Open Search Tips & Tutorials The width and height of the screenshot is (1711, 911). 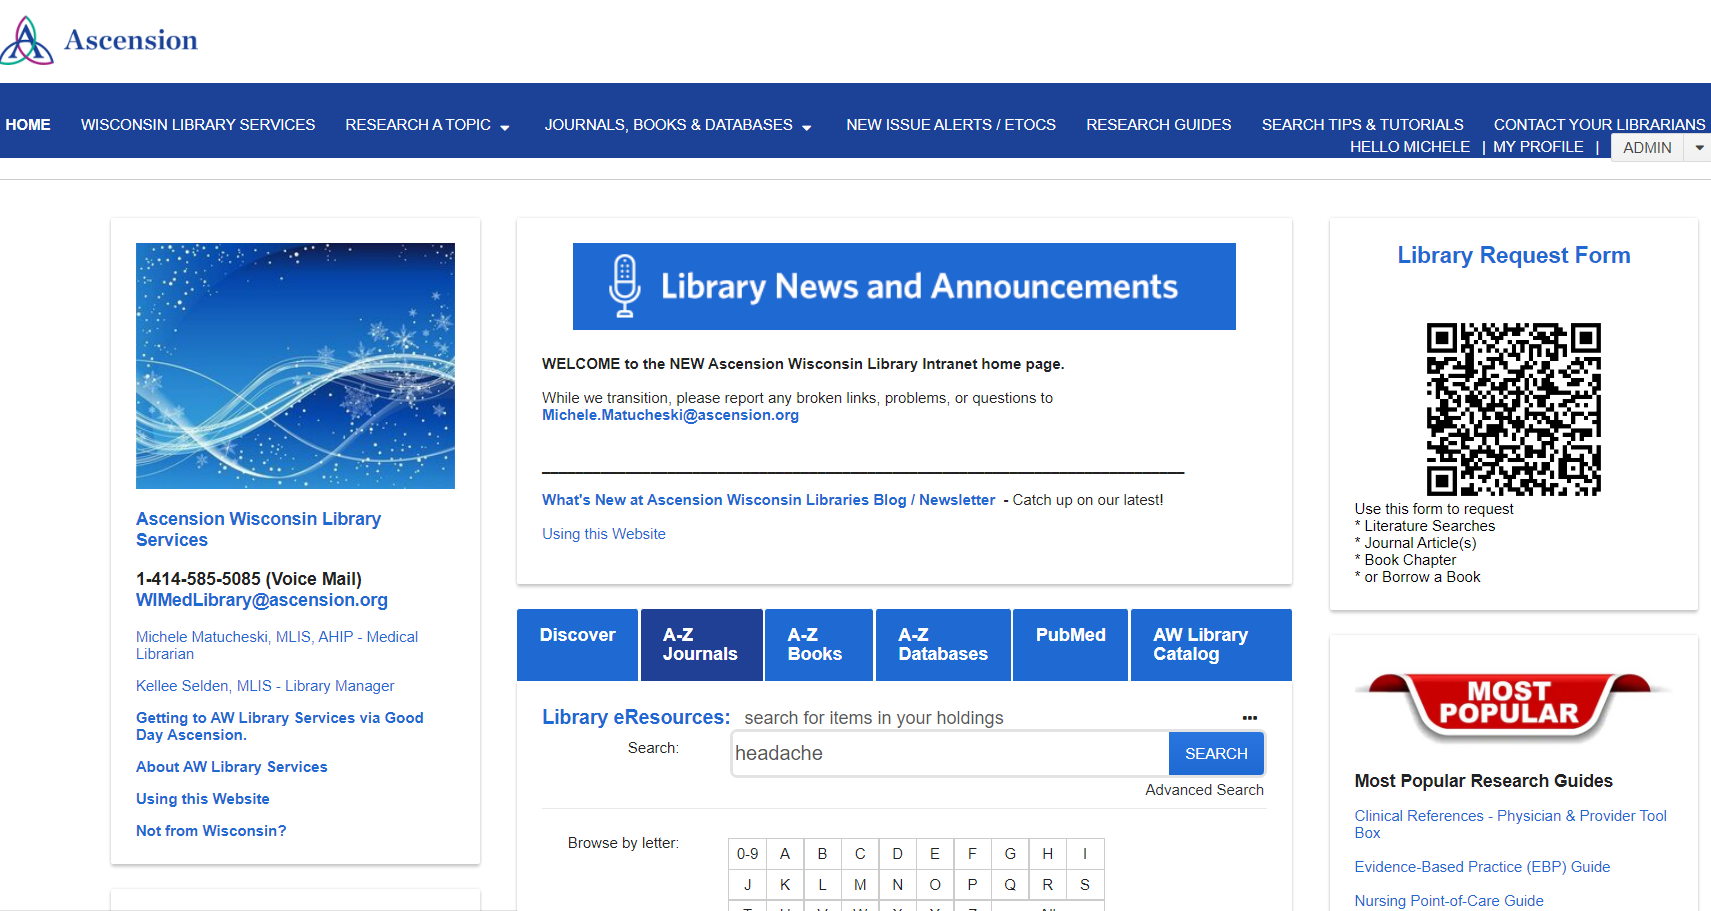tap(1363, 125)
